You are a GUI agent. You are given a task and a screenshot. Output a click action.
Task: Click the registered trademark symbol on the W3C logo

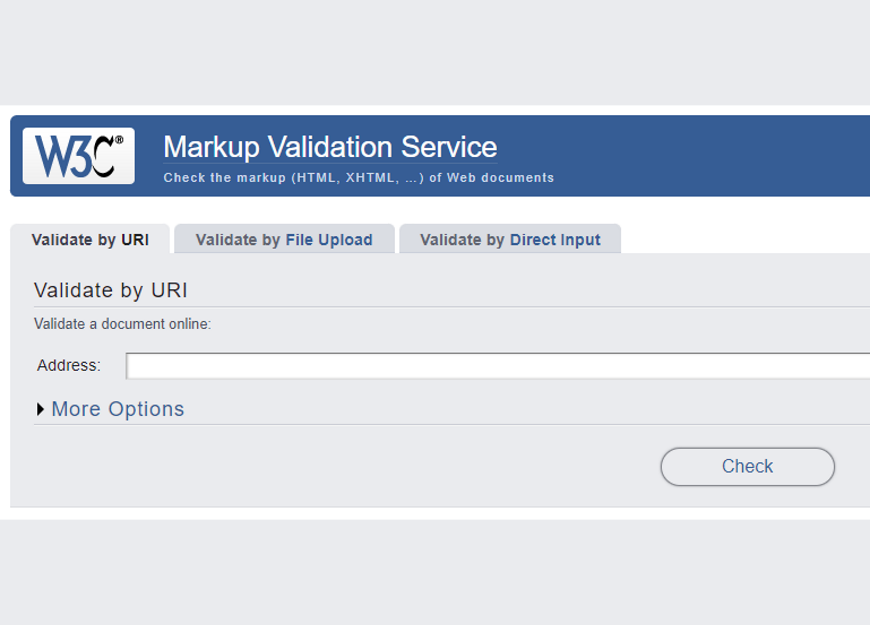coord(119,141)
